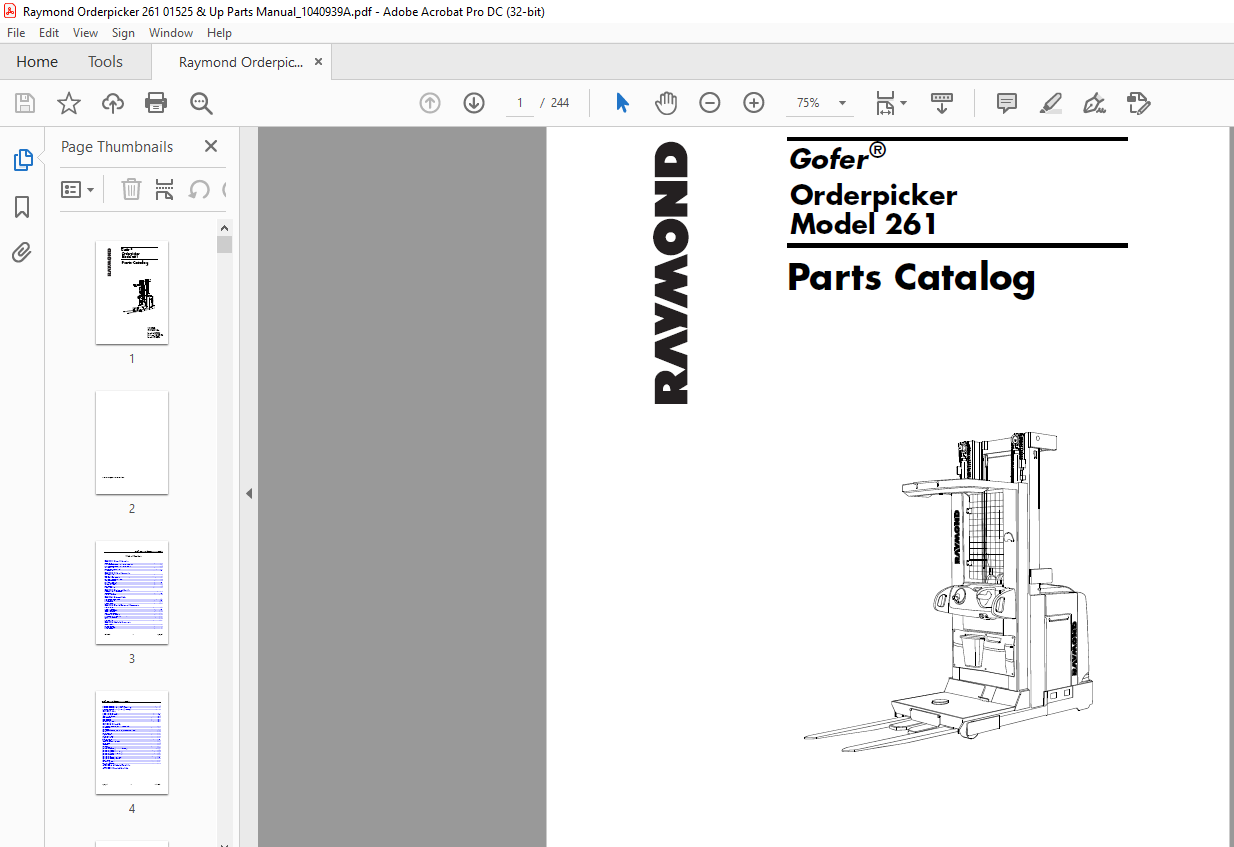The width and height of the screenshot is (1234, 847).
Task: Bookmark this file with the star icon
Action: pyautogui.click(x=69, y=103)
